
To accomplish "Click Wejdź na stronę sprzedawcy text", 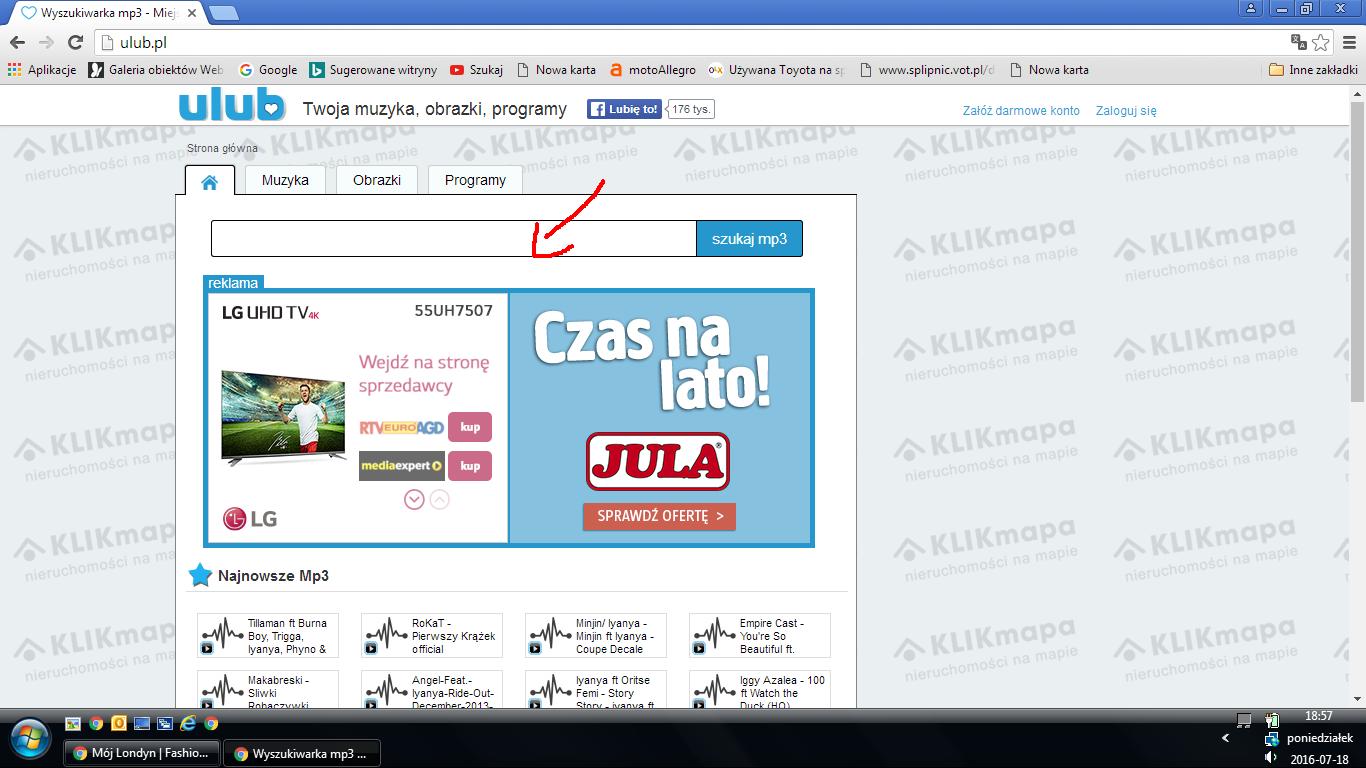I will [424, 374].
